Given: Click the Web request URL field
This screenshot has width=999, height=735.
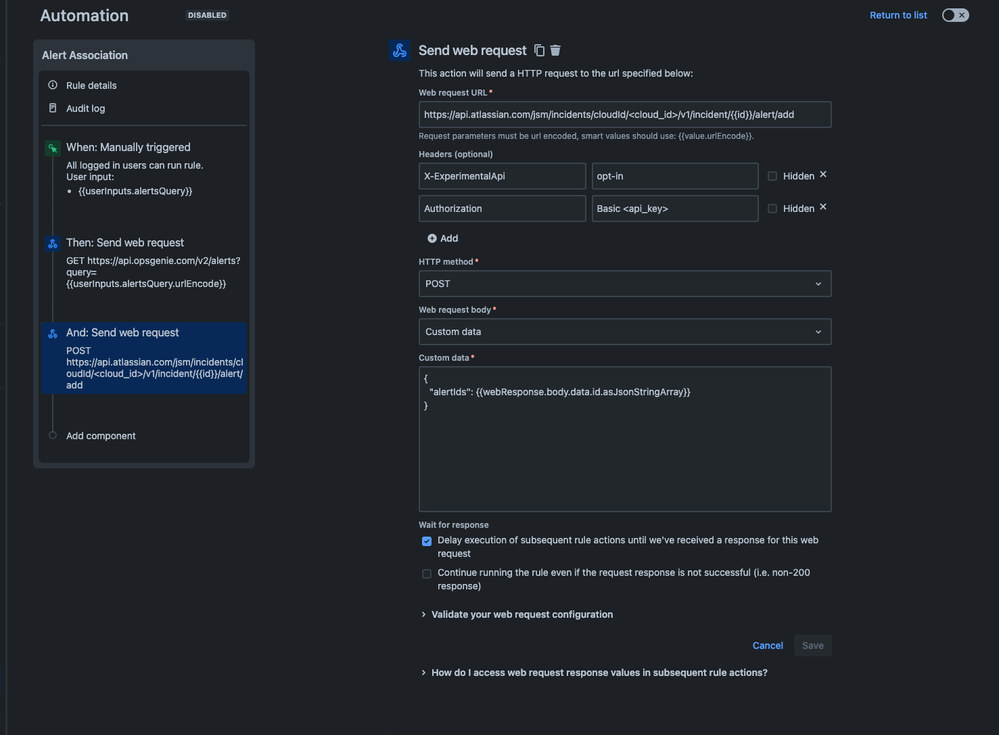Looking at the screenshot, I should point(625,115).
